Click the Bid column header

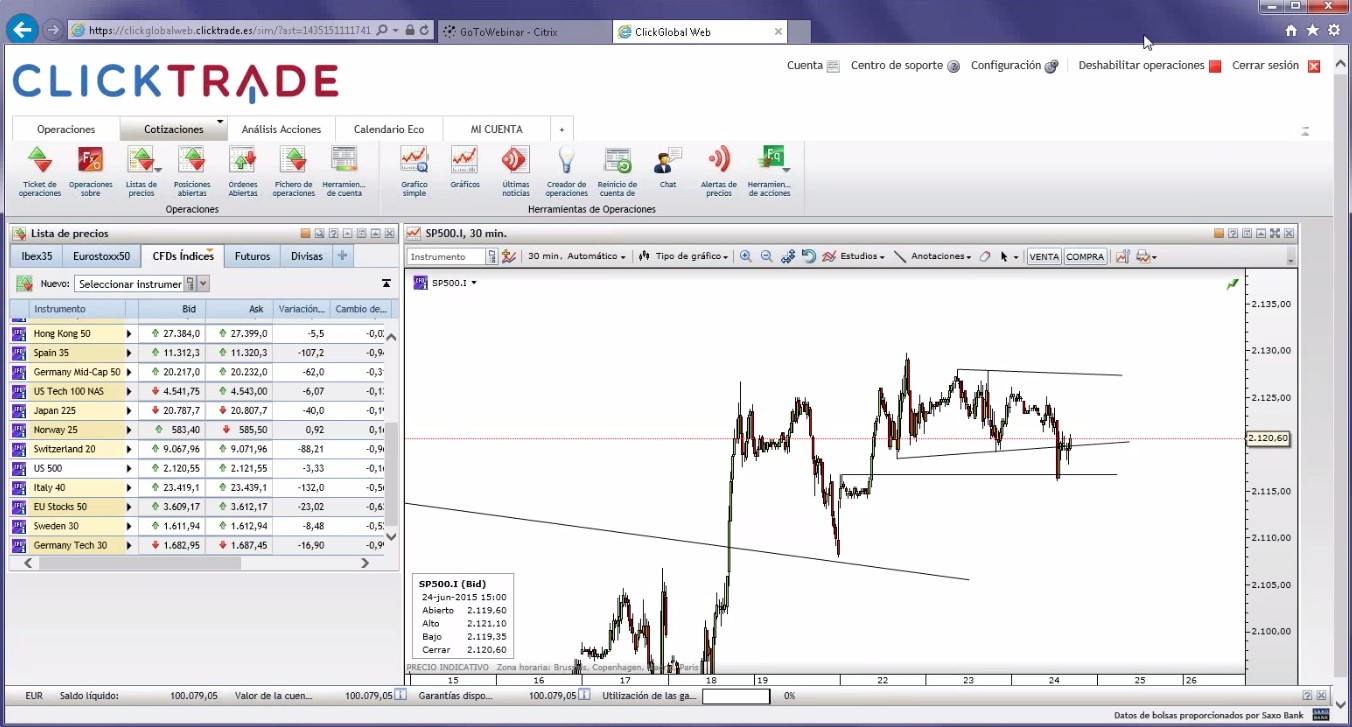pos(170,309)
